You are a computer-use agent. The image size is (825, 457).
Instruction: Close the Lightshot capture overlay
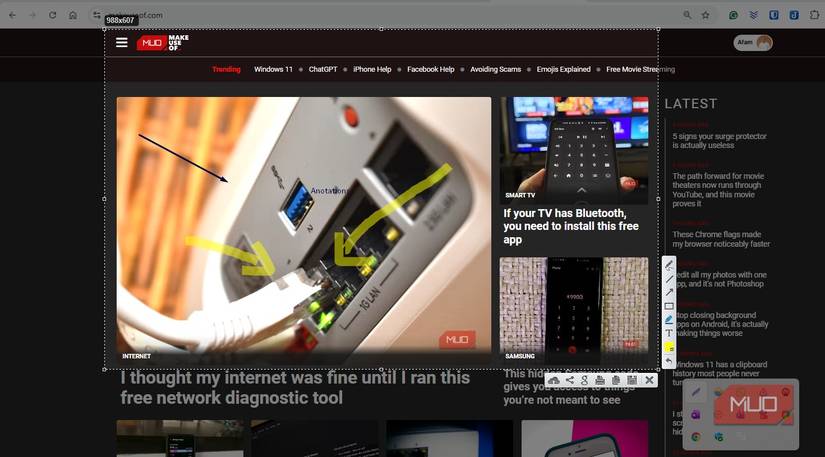coord(649,380)
